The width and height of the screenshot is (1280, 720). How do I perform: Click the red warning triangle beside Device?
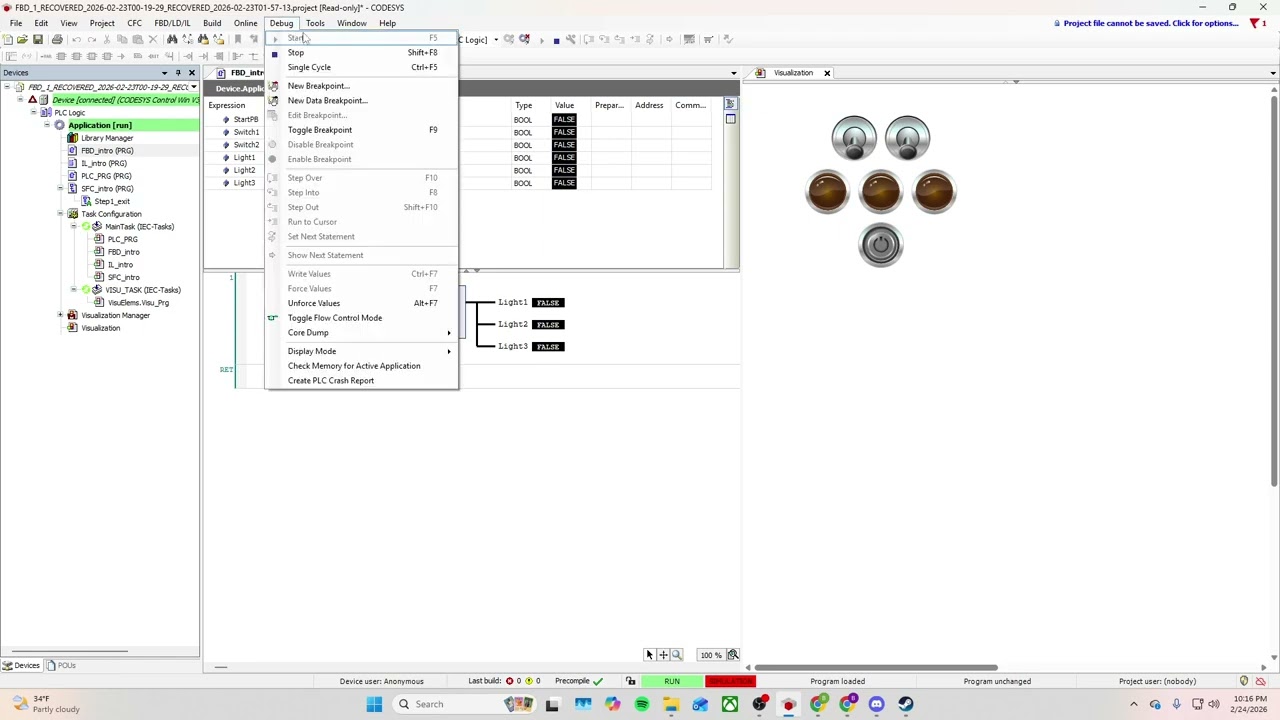pyautogui.click(x=32, y=100)
